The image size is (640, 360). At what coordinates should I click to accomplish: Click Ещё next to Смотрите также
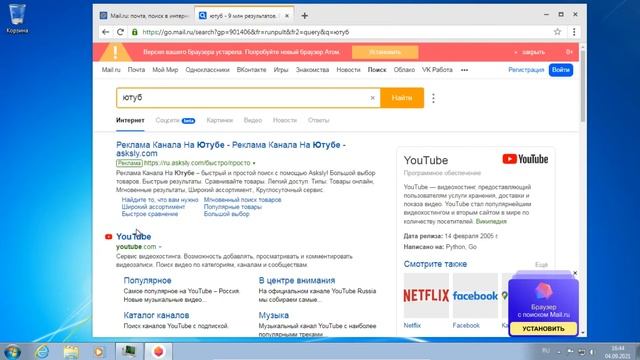click(541, 265)
